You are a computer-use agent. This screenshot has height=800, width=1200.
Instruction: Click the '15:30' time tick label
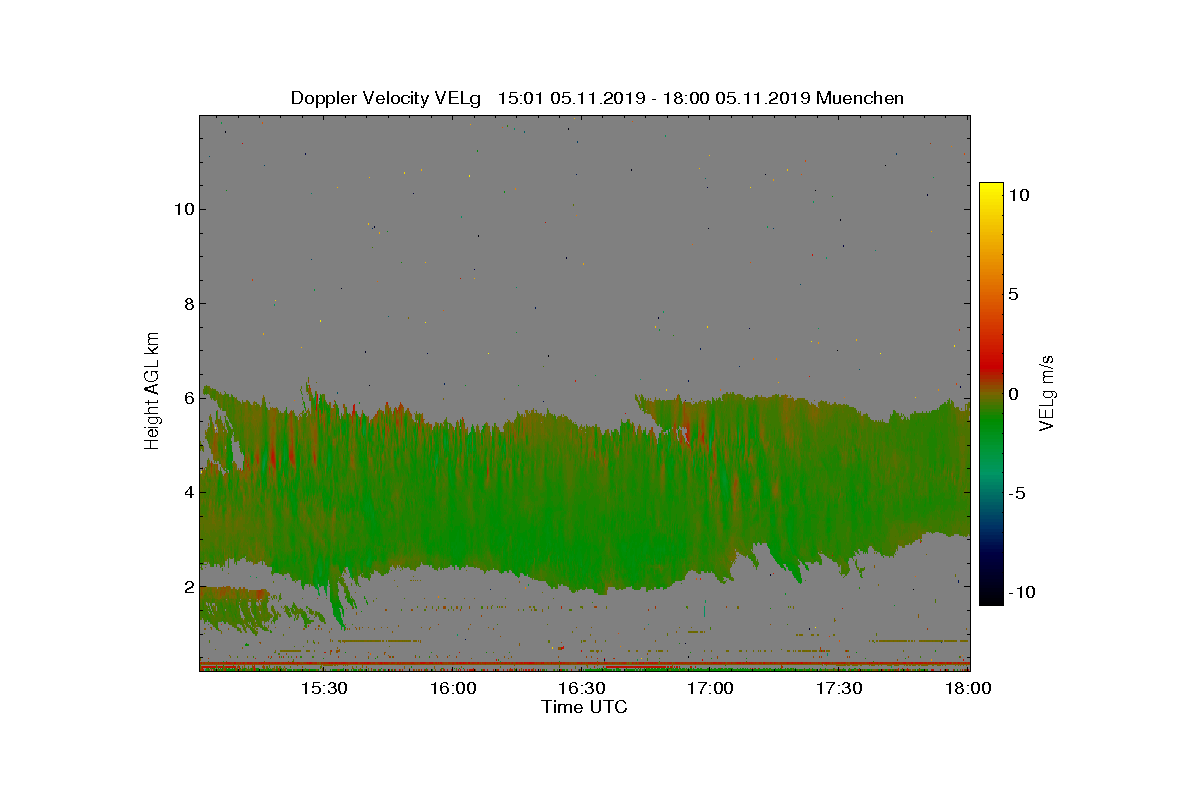[324, 688]
